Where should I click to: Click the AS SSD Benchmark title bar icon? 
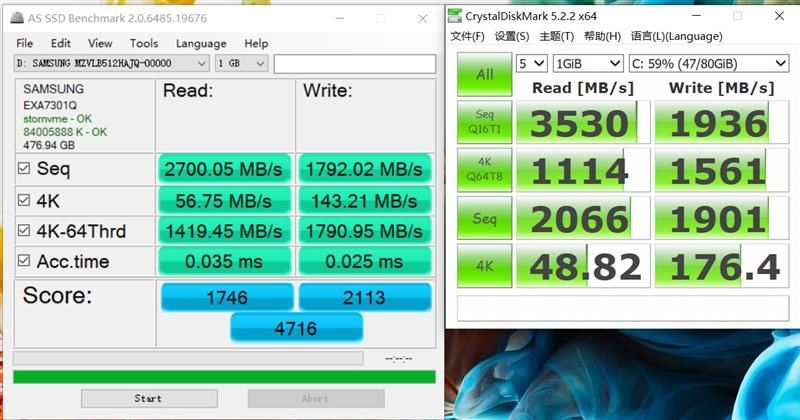[17, 18]
